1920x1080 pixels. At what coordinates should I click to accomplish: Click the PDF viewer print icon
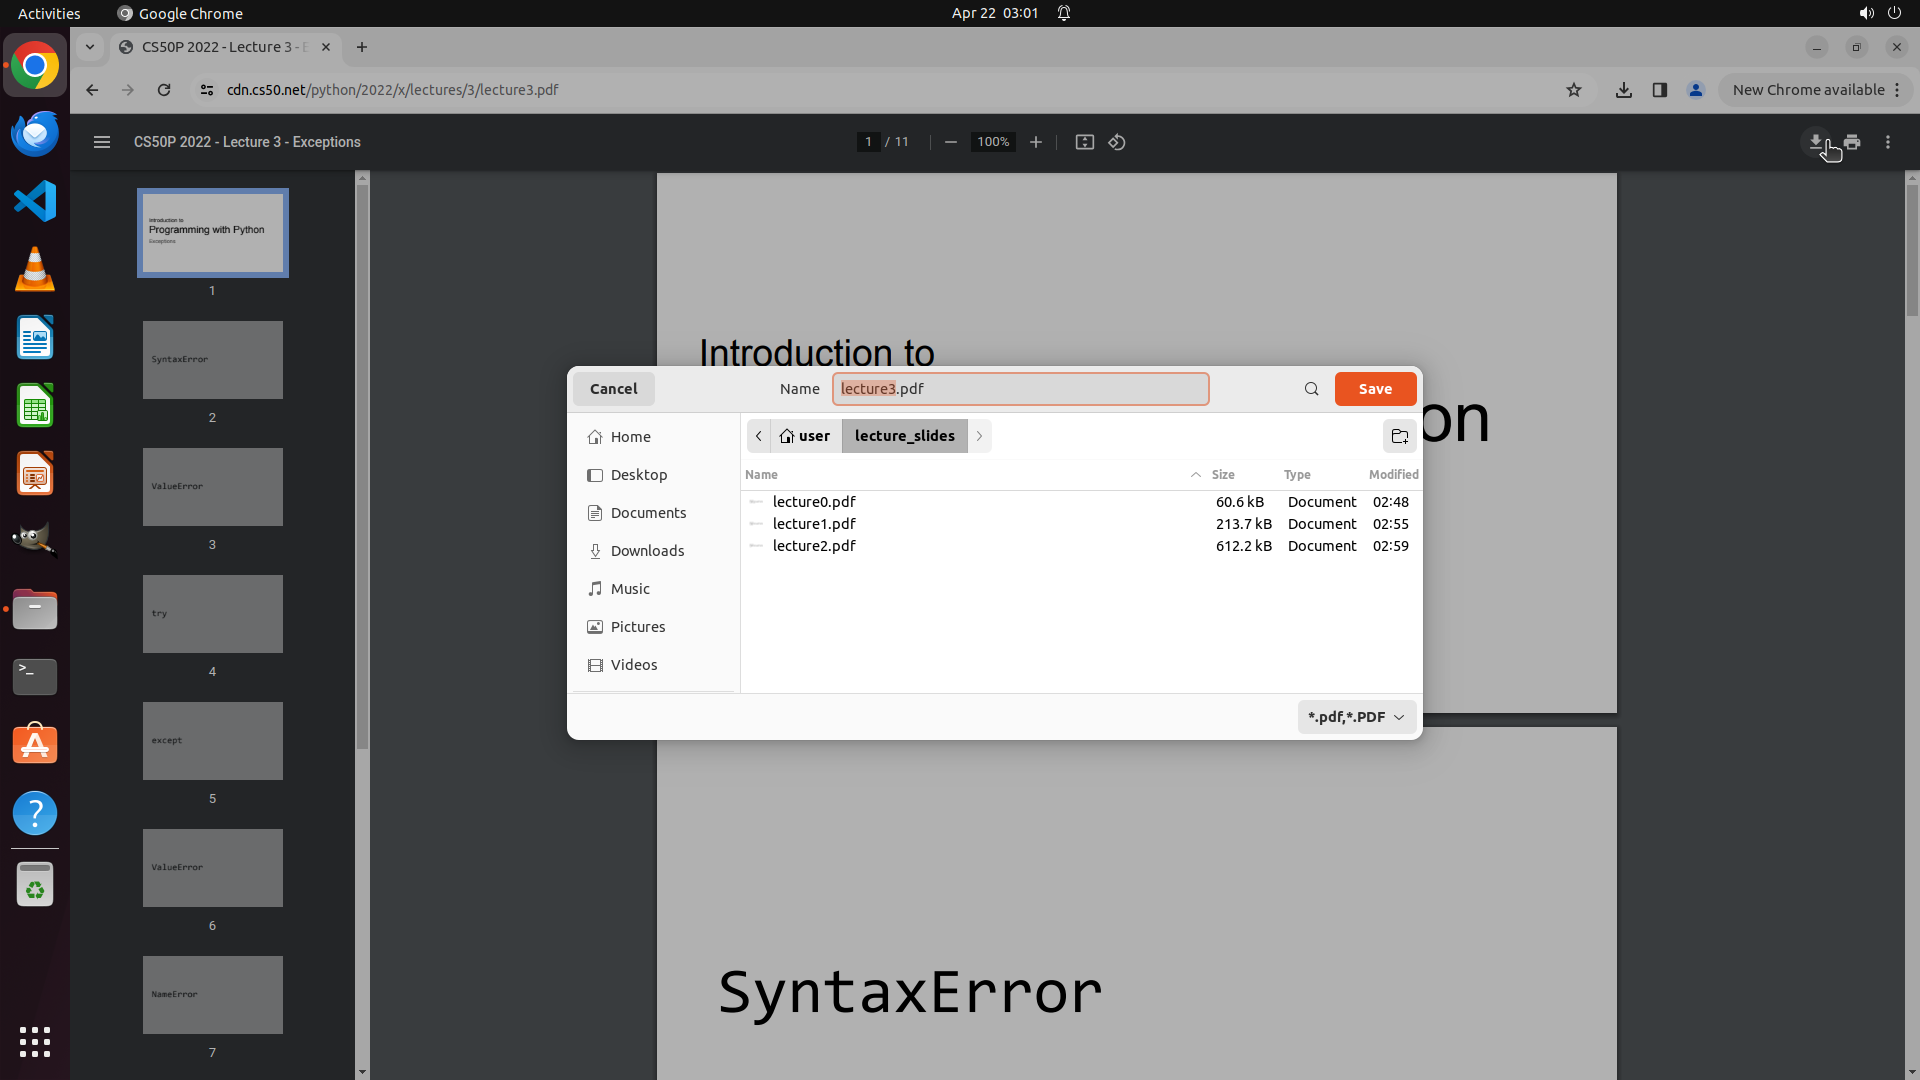point(1852,142)
